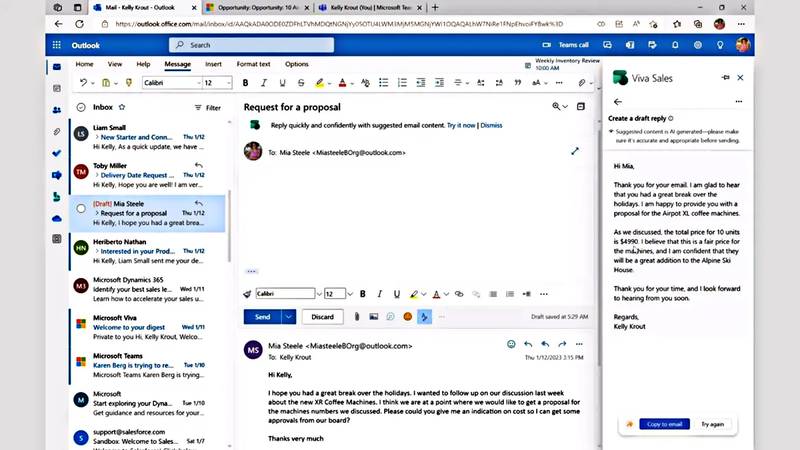Expand the Liam Small conversation thread
This screenshot has height=450, width=800.
pyautogui.click(x=97, y=137)
